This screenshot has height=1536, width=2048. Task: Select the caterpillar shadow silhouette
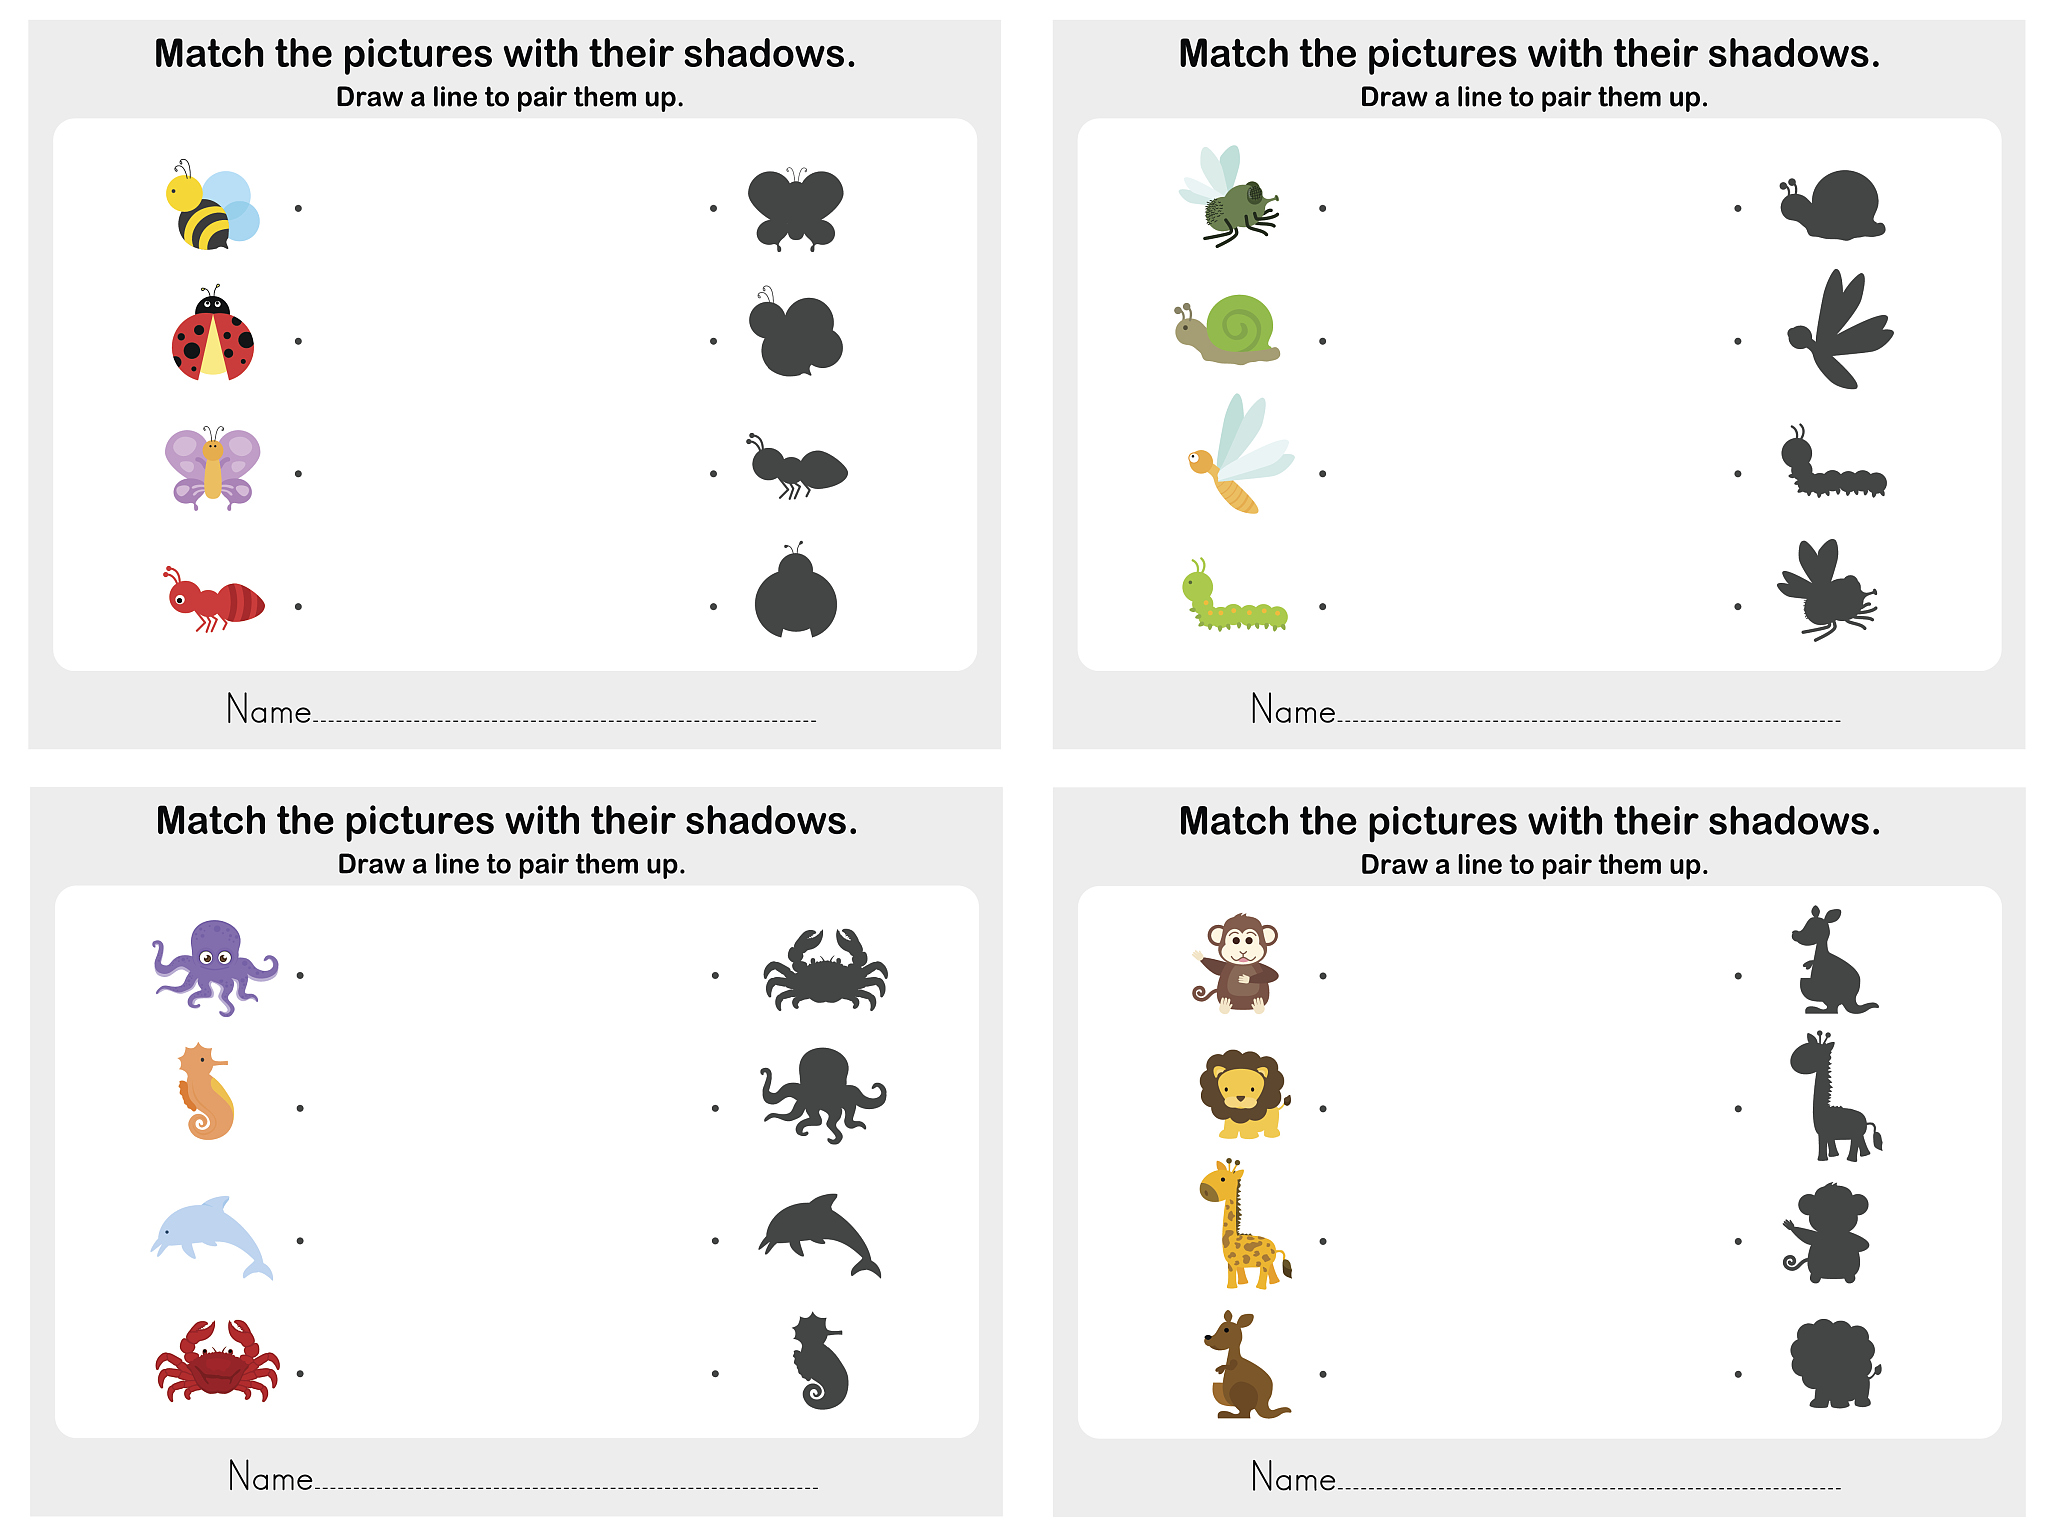coord(1833,462)
